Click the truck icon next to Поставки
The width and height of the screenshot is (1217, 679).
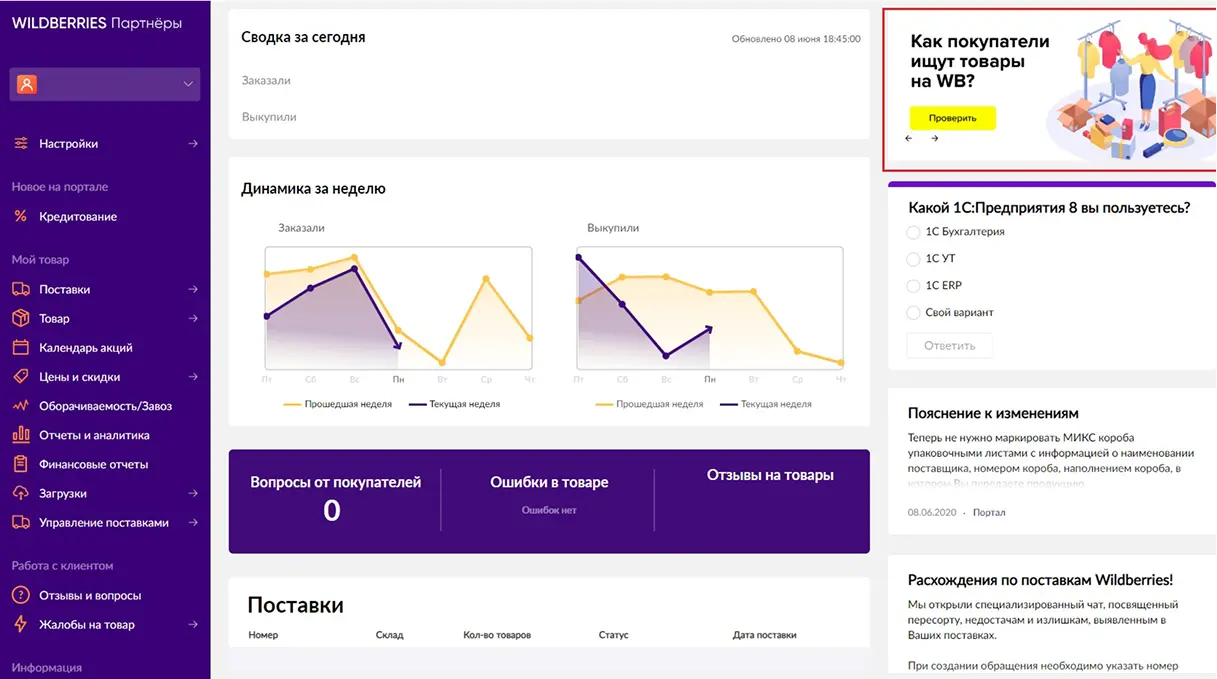click(21, 290)
